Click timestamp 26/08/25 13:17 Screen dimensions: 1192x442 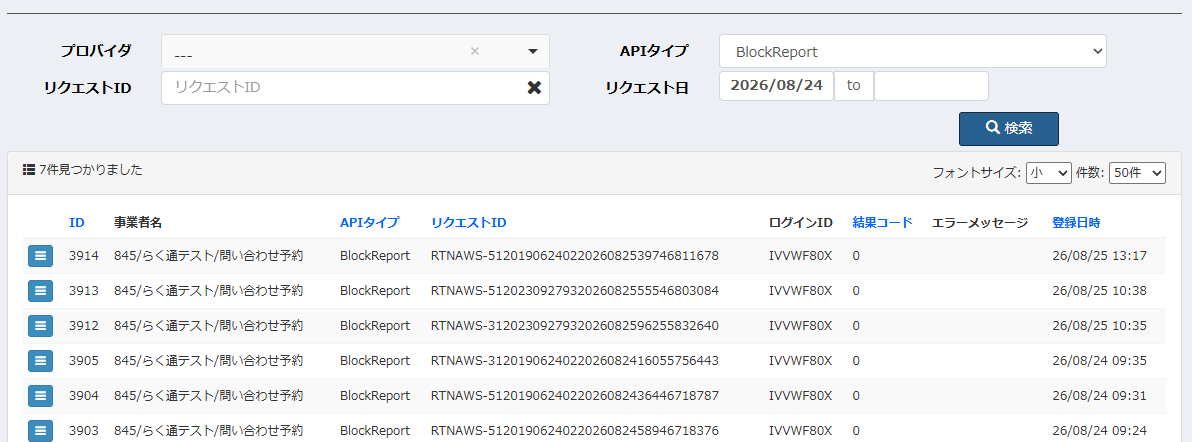pos(1099,256)
